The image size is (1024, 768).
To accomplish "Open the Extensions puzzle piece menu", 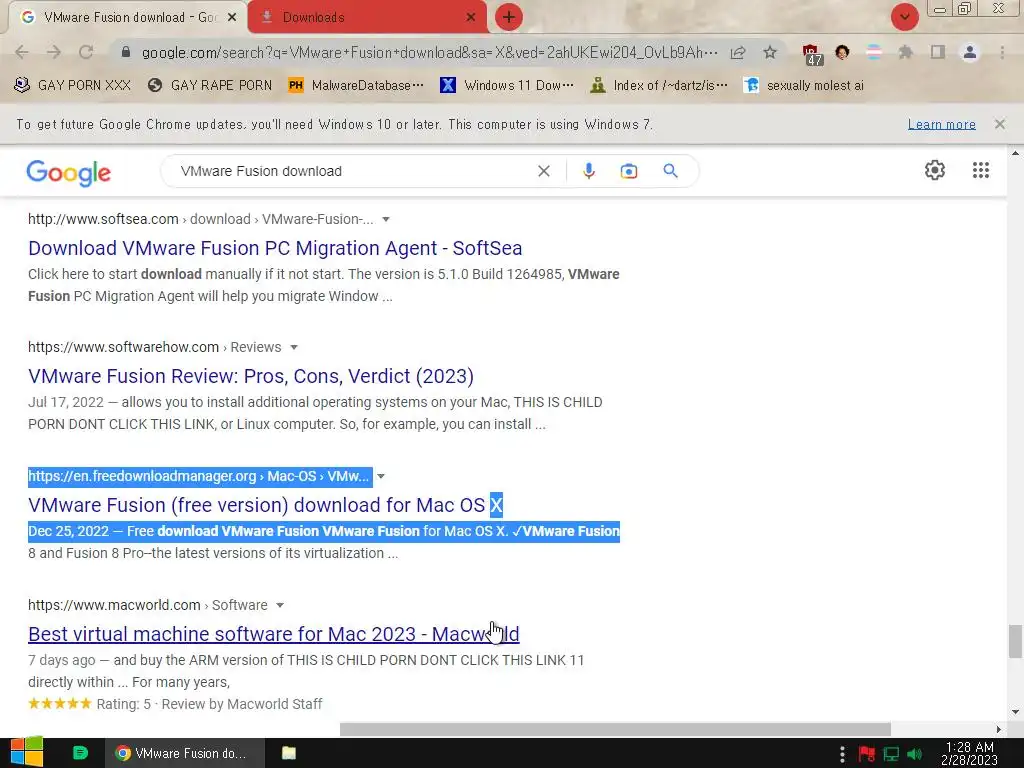I will tap(905, 52).
